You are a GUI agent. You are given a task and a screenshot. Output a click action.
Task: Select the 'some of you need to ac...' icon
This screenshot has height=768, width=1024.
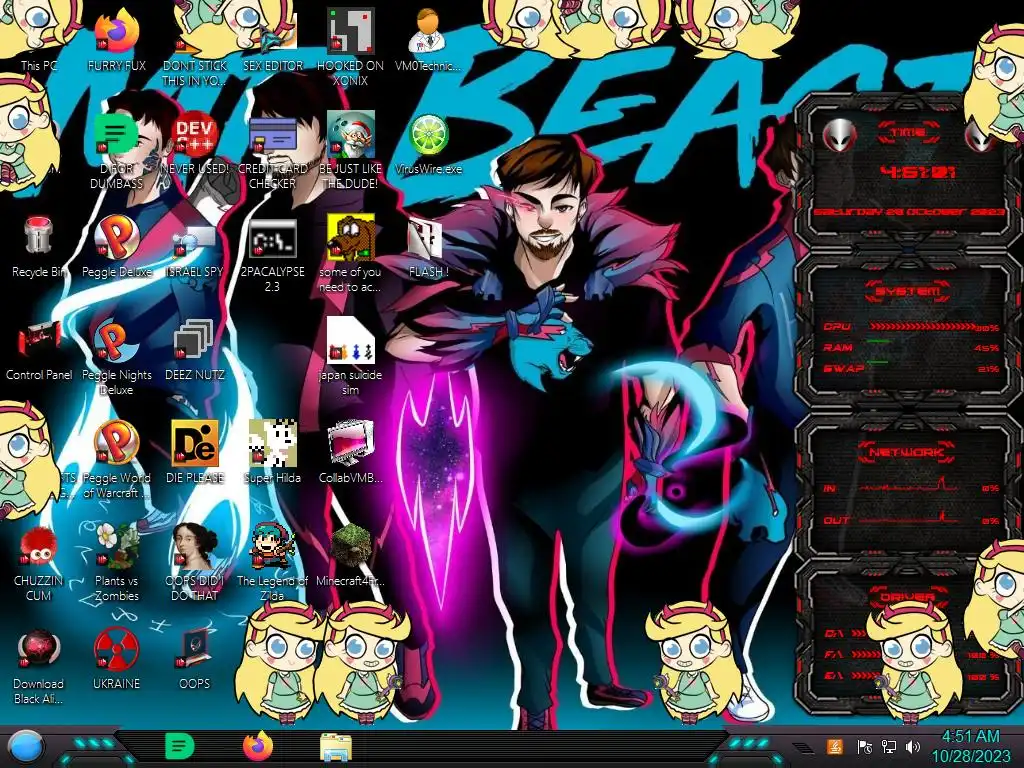(x=350, y=253)
